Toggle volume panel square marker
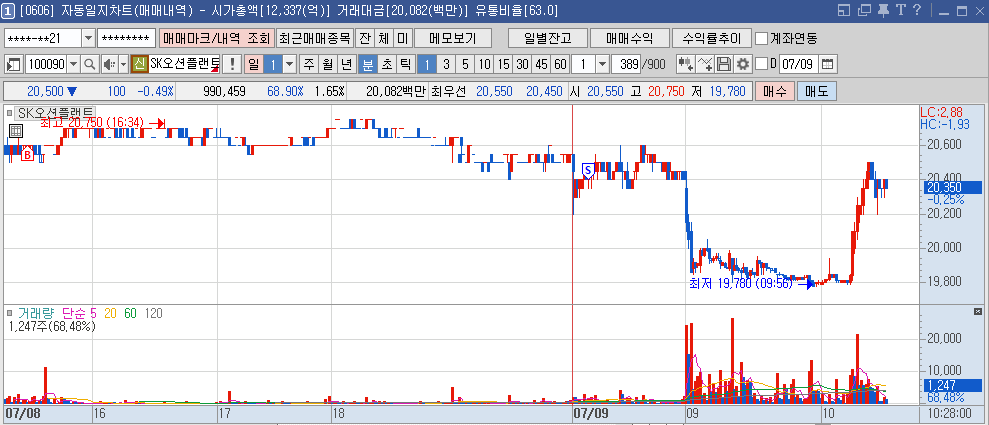 pyautogui.click(x=9, y=313)
